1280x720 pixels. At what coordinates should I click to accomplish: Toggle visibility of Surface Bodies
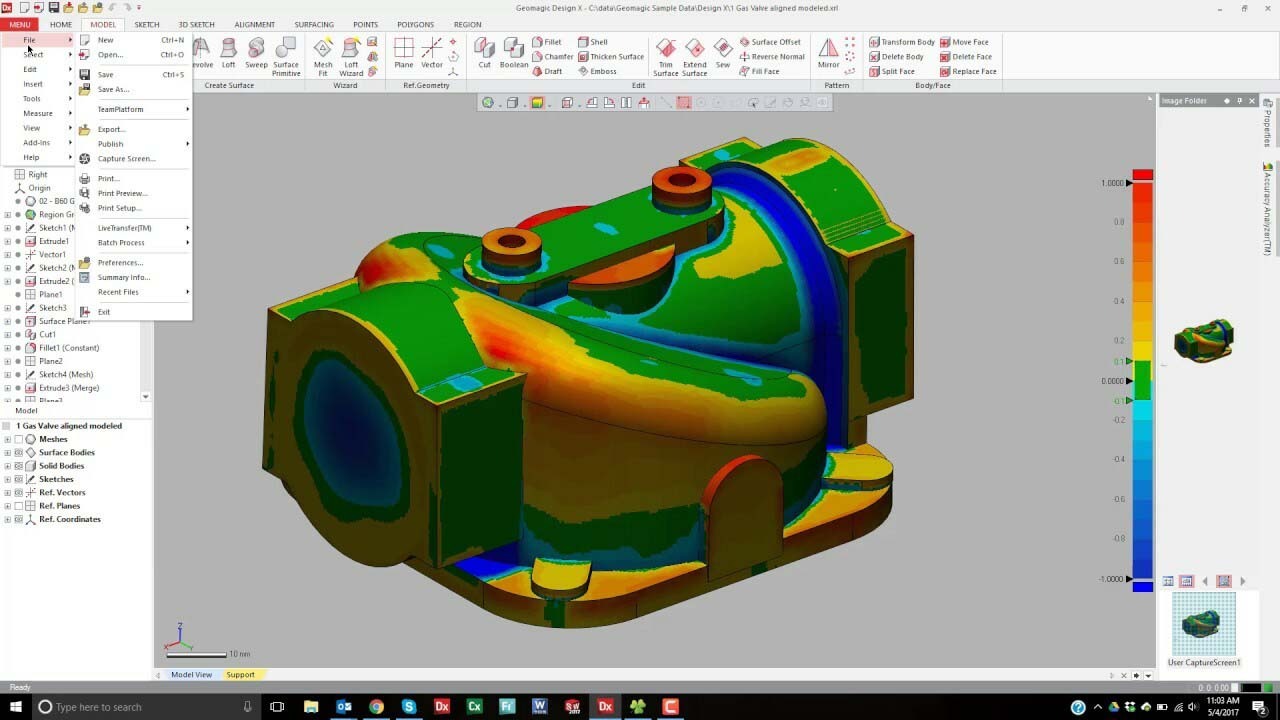18,452
